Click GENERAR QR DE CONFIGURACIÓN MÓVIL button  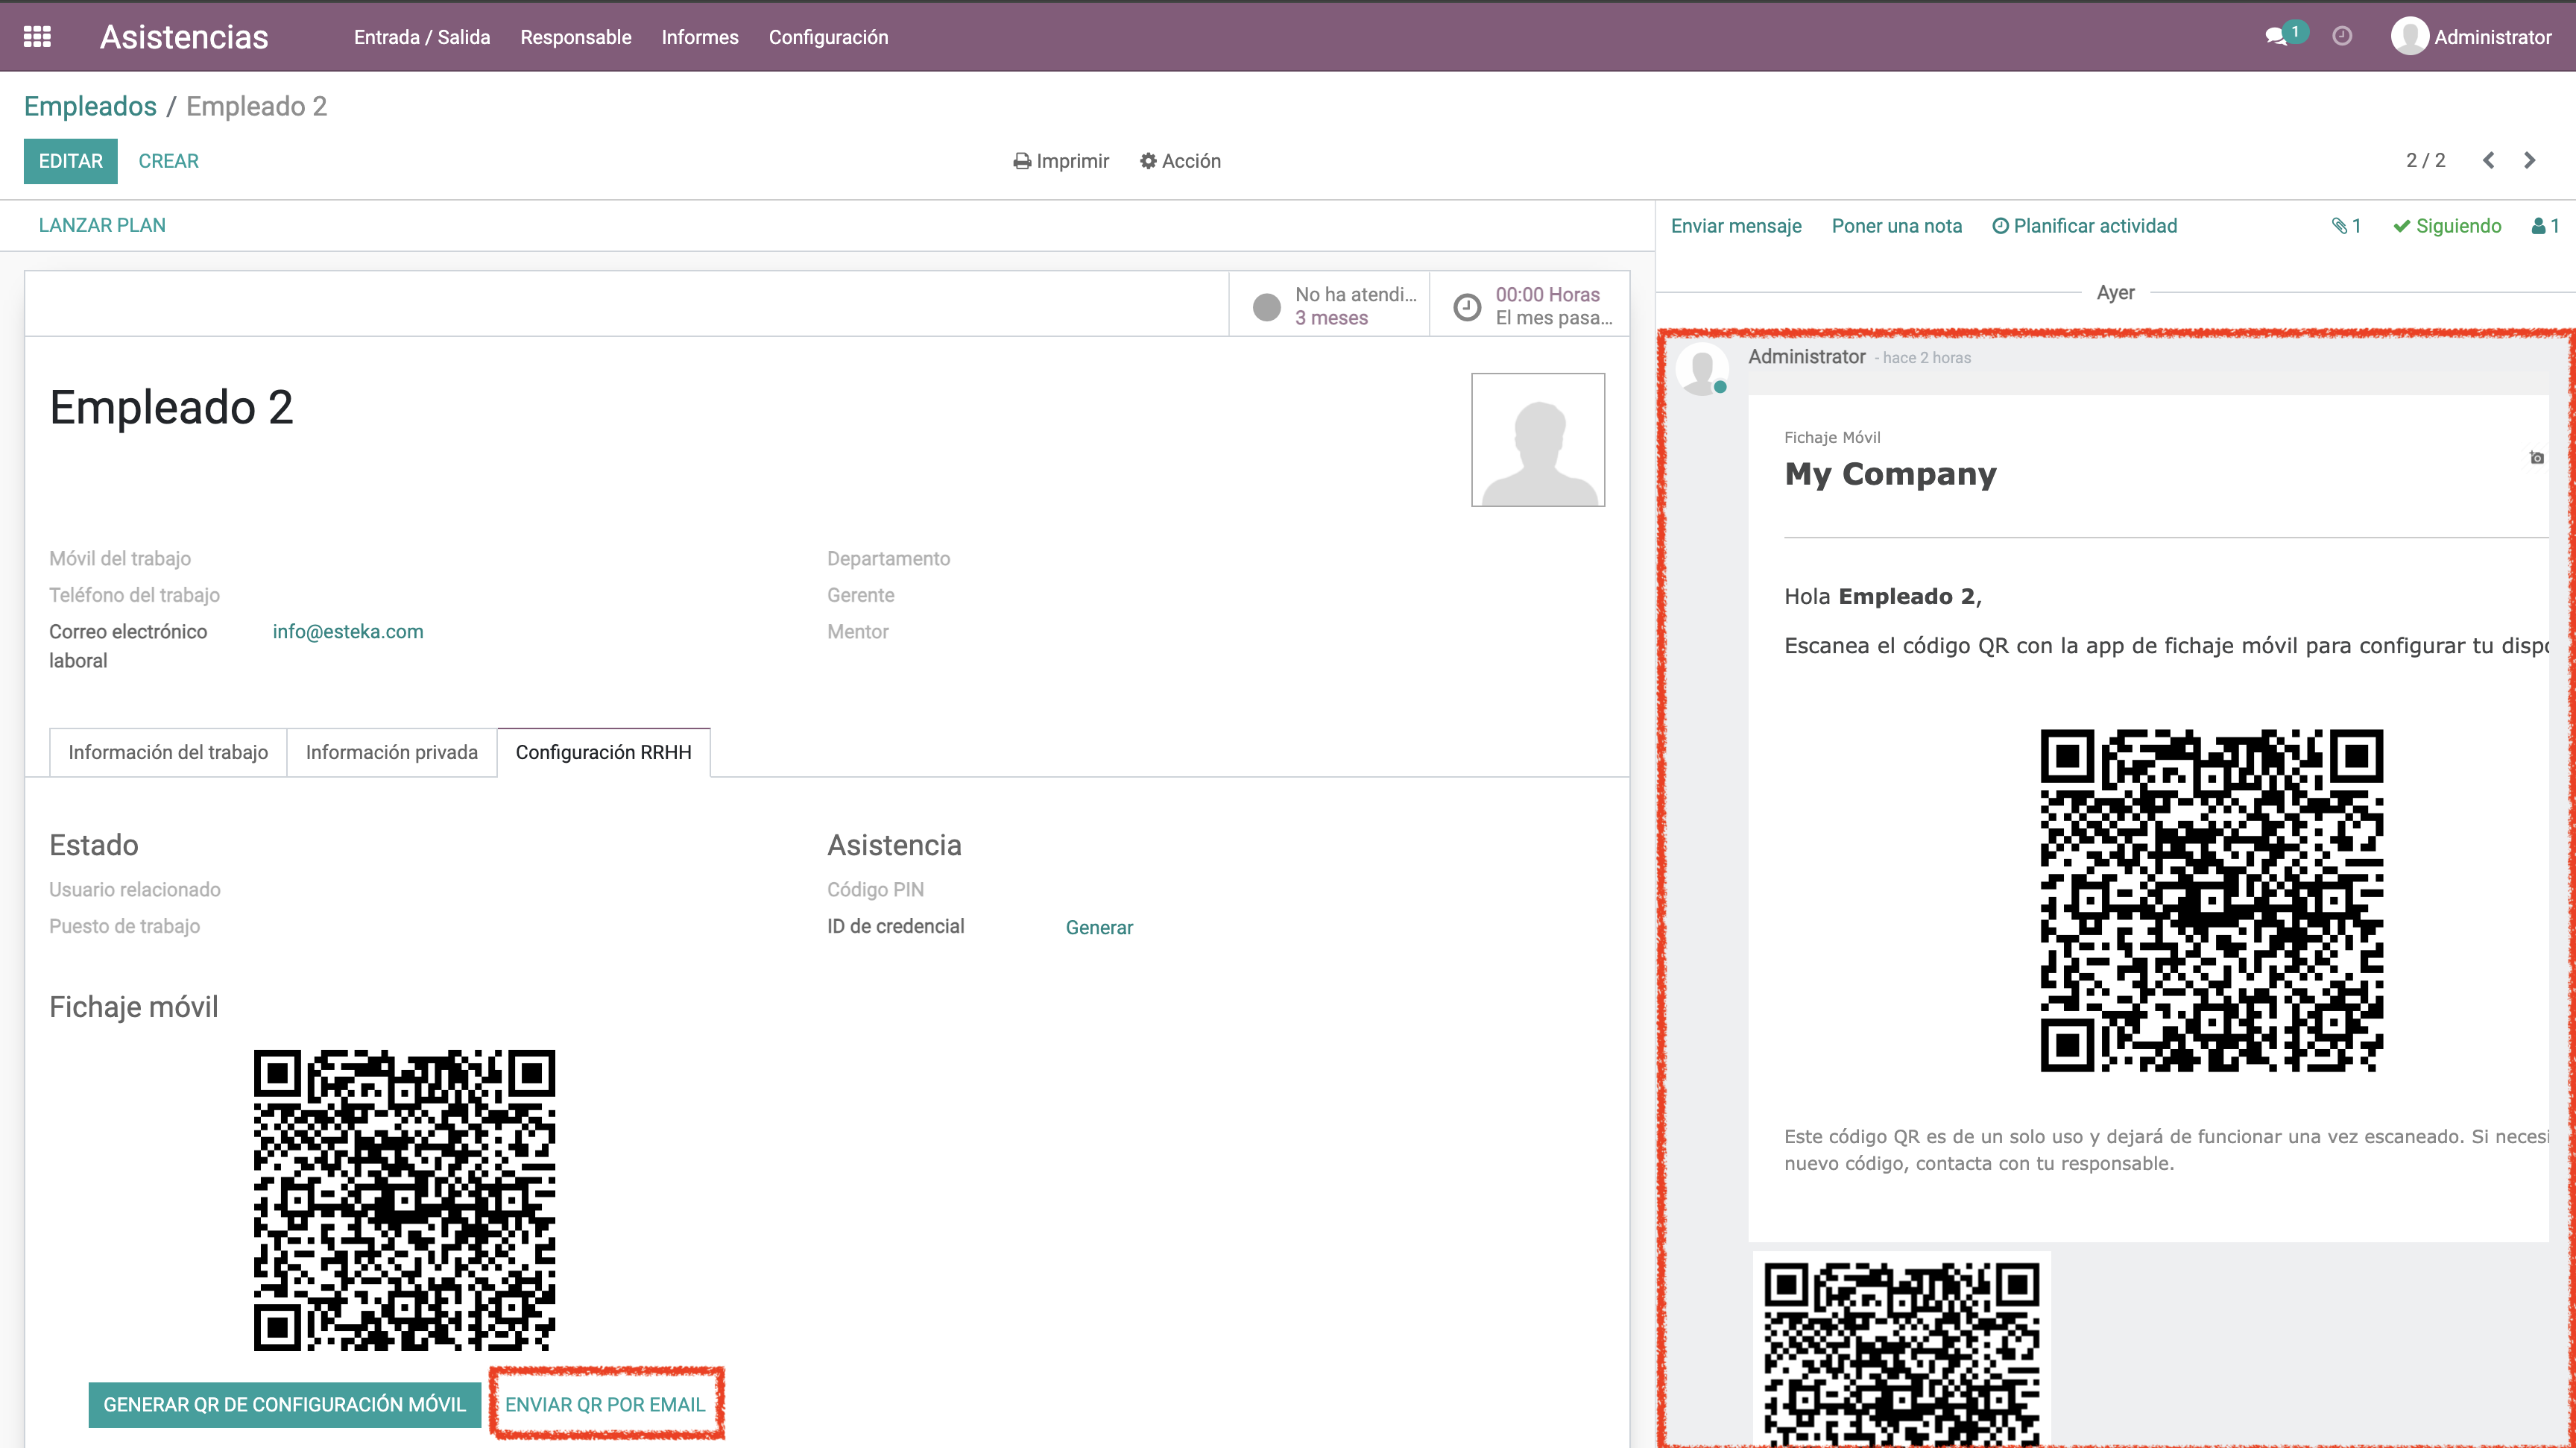point(285,1404)
